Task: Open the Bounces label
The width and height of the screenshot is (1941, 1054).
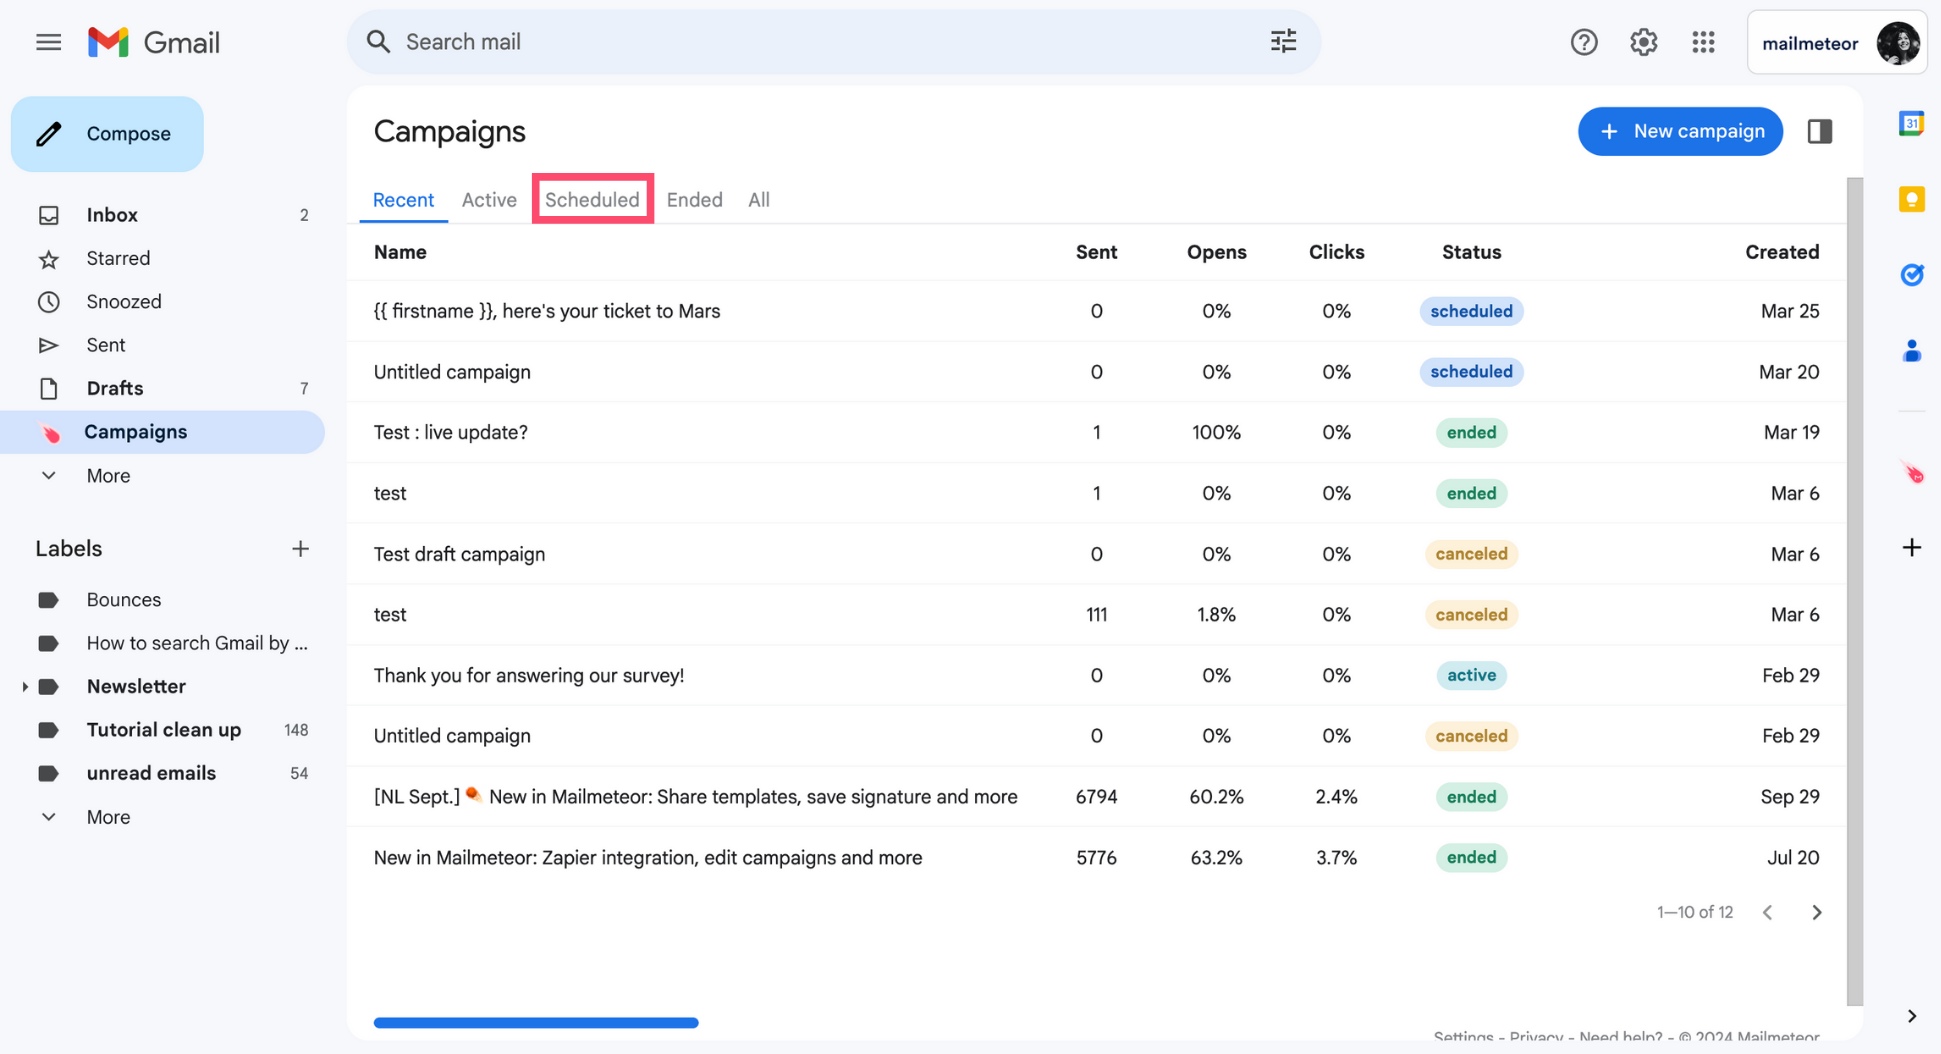Action: click(162, 600)
